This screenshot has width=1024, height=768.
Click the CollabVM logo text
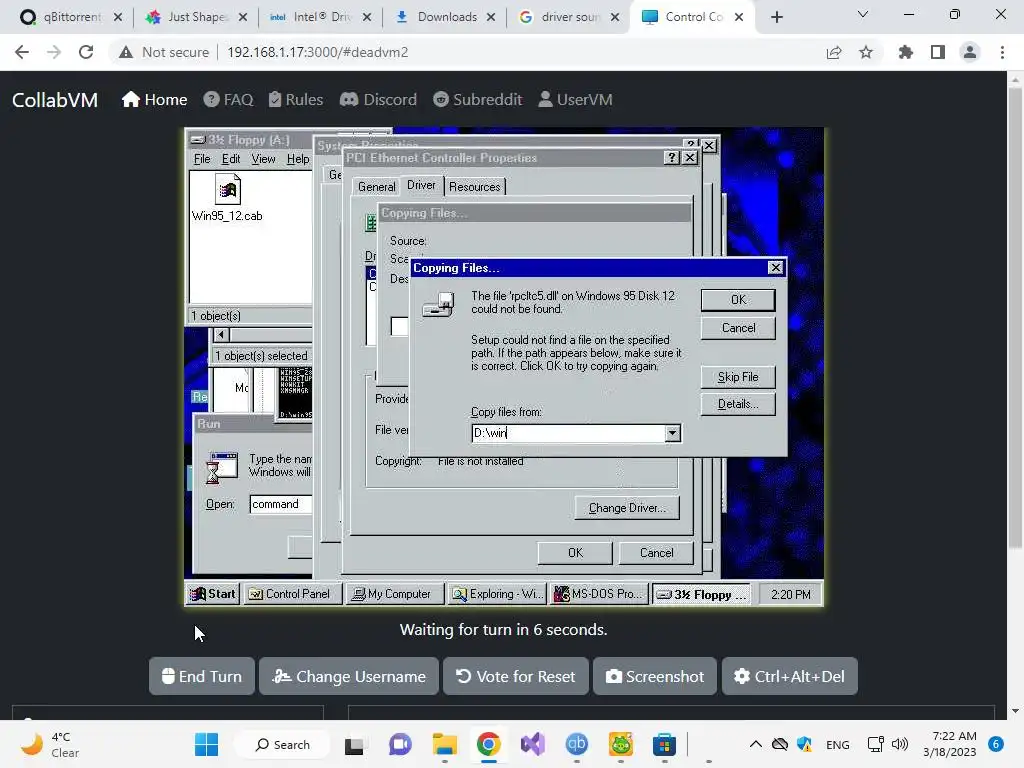click(55, 100)
